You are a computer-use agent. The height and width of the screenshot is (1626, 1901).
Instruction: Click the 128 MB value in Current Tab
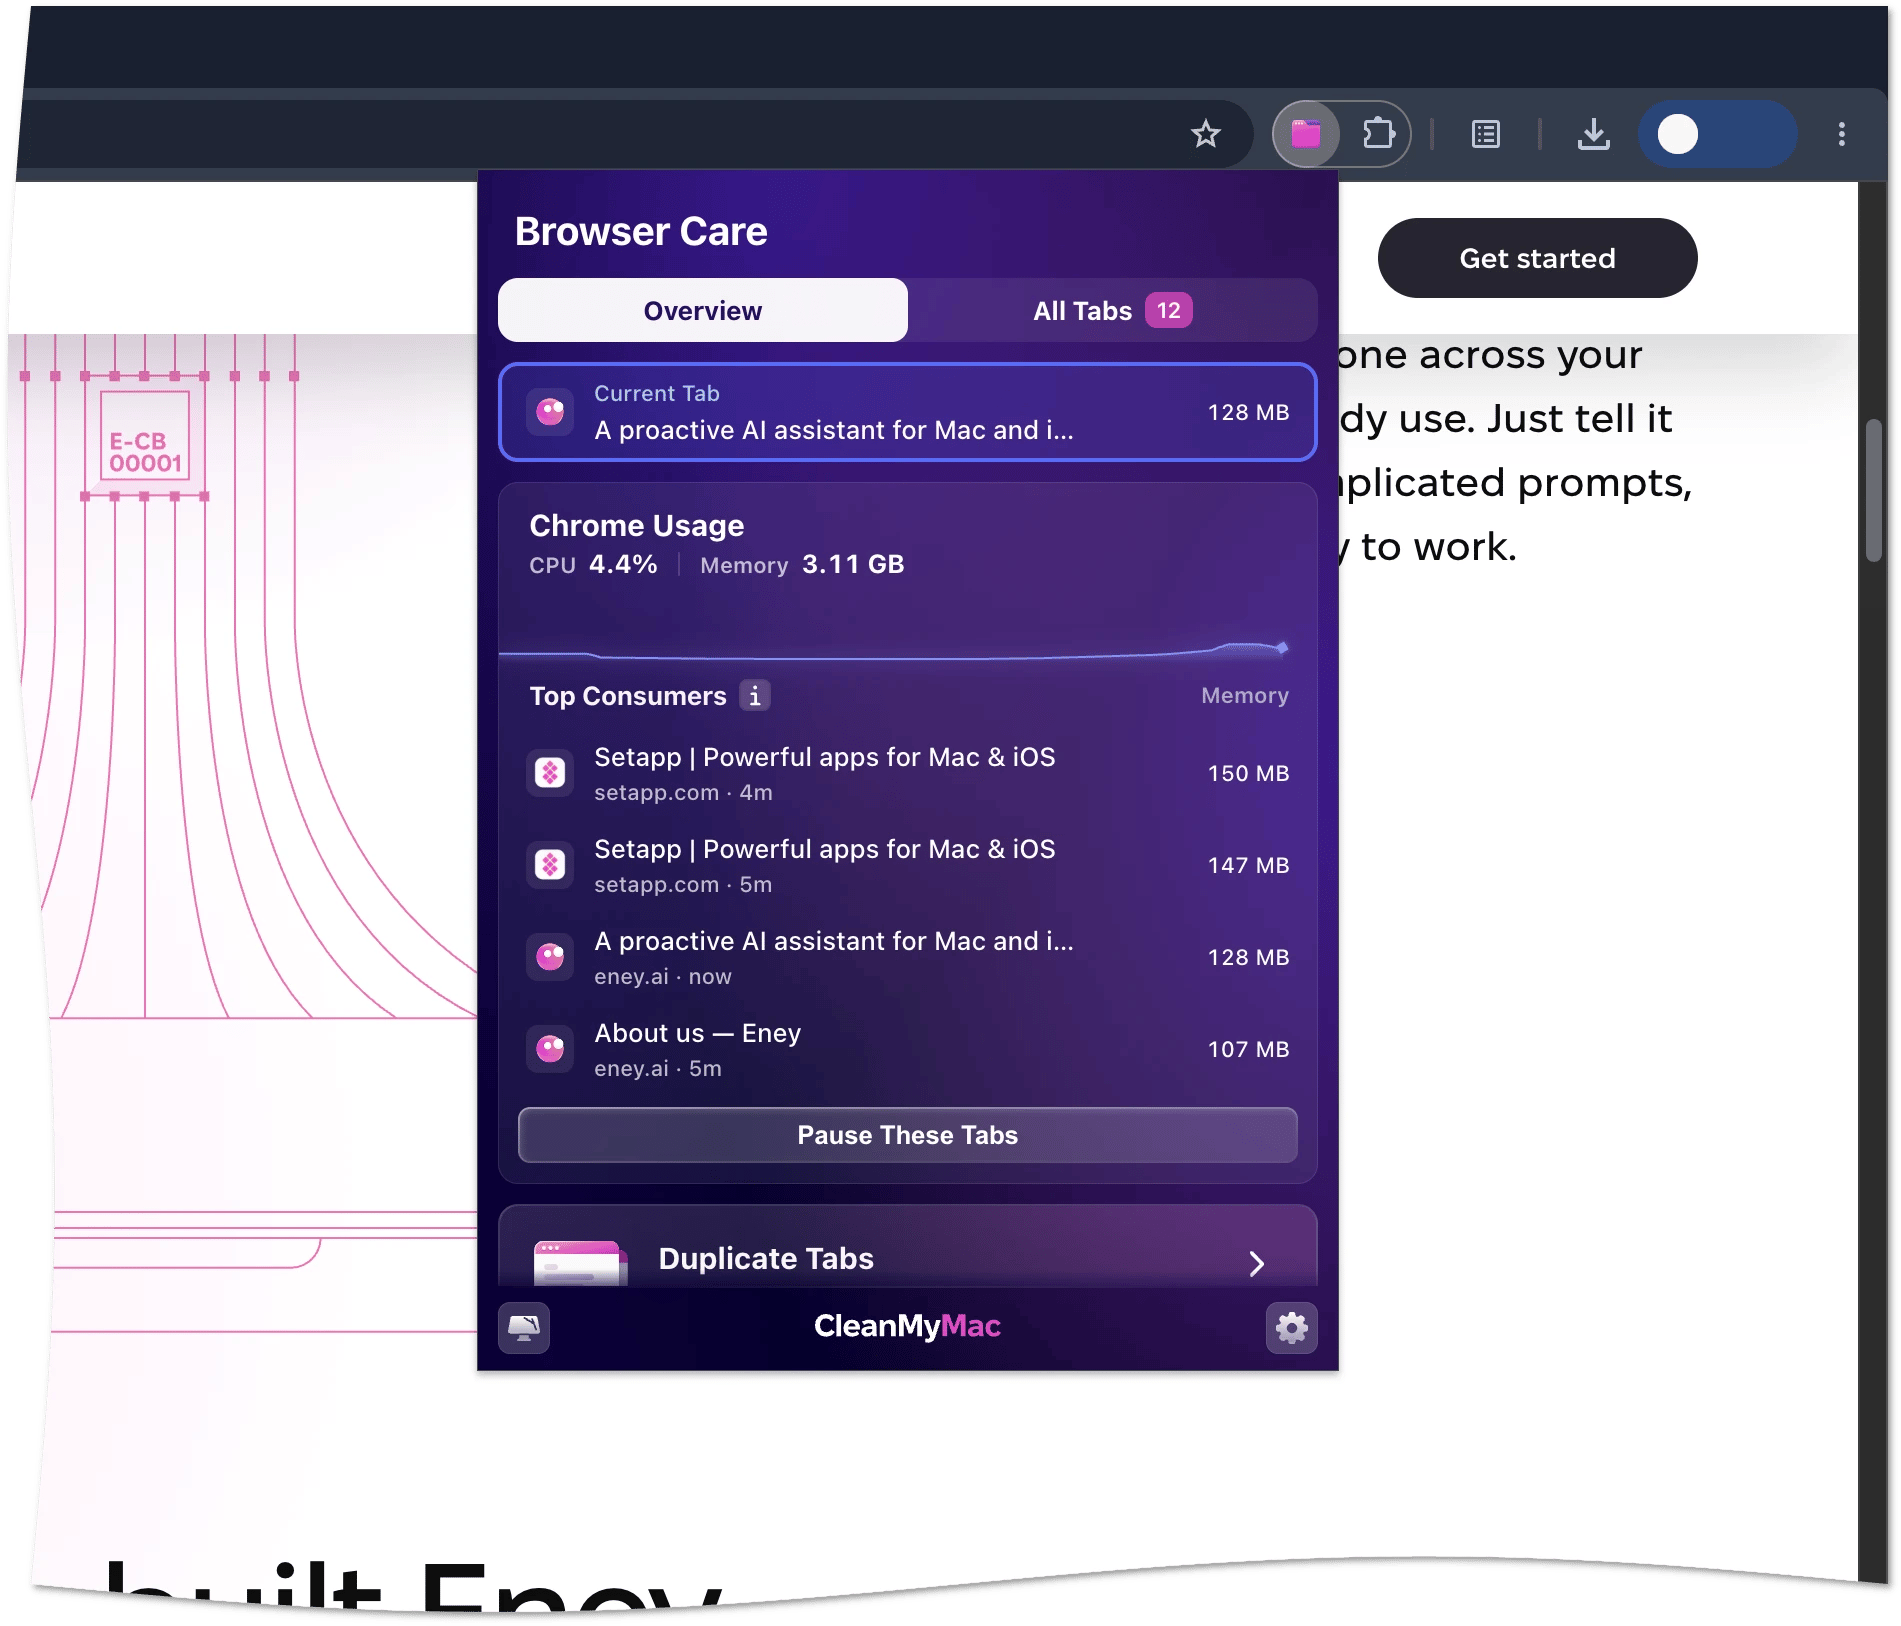1248,412
